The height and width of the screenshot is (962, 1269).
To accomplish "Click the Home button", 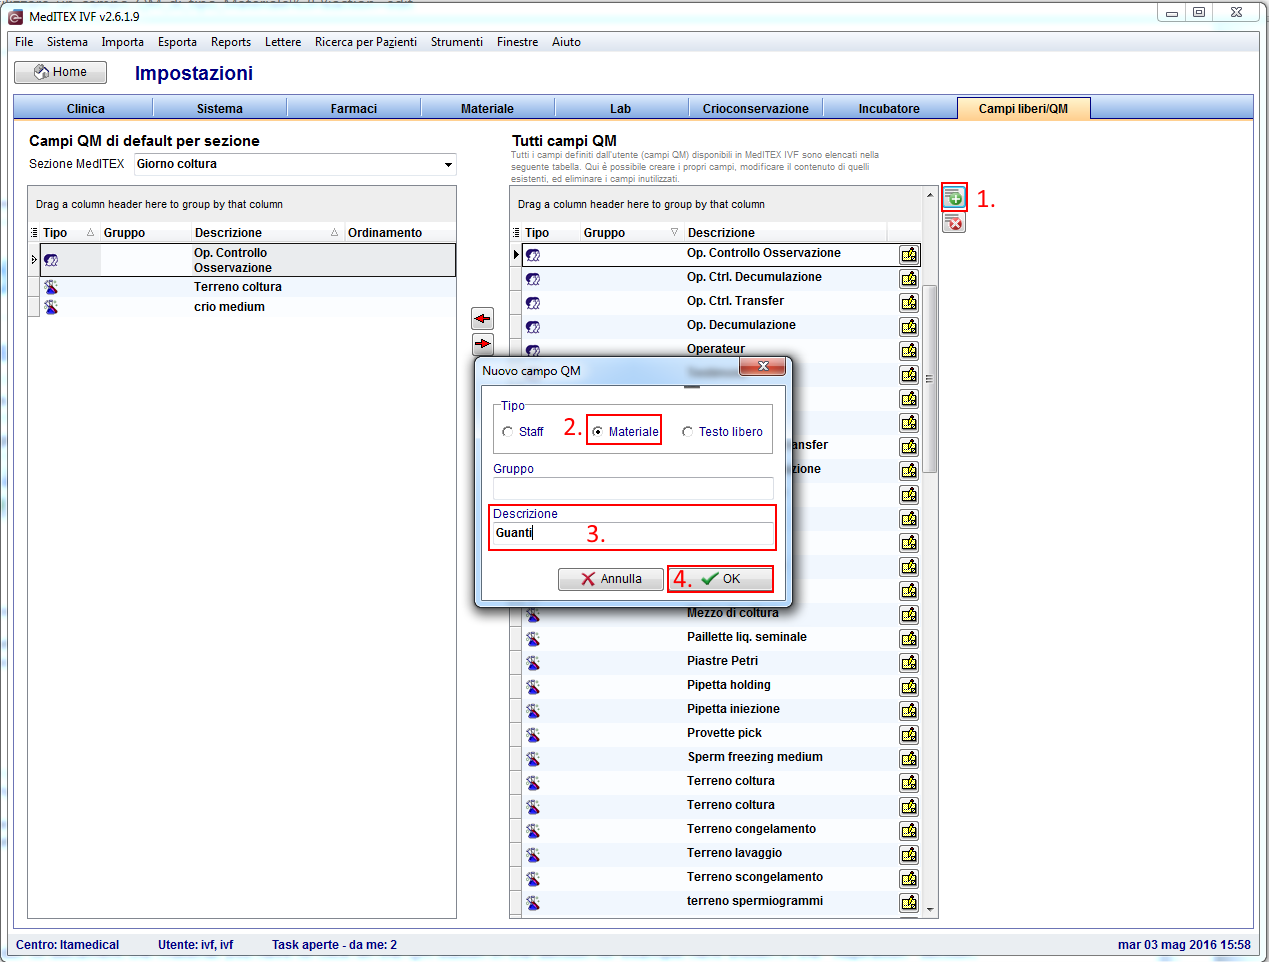I will pos(60,72).
